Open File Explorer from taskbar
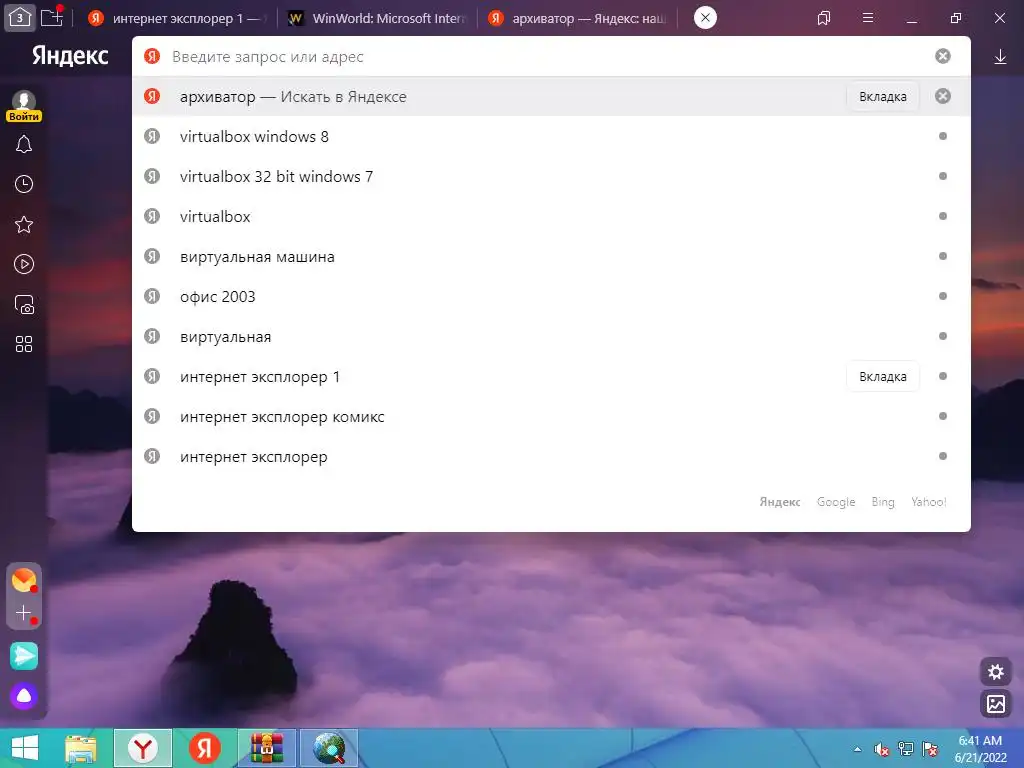The height and width of the screenshot is (768, 1024). tap(80, 748)
